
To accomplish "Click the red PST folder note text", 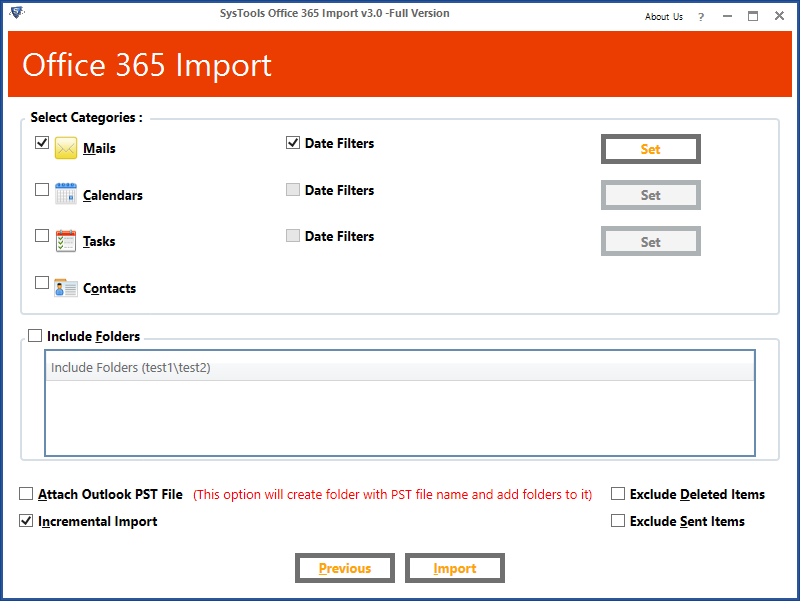I will [x=392, y=494].
